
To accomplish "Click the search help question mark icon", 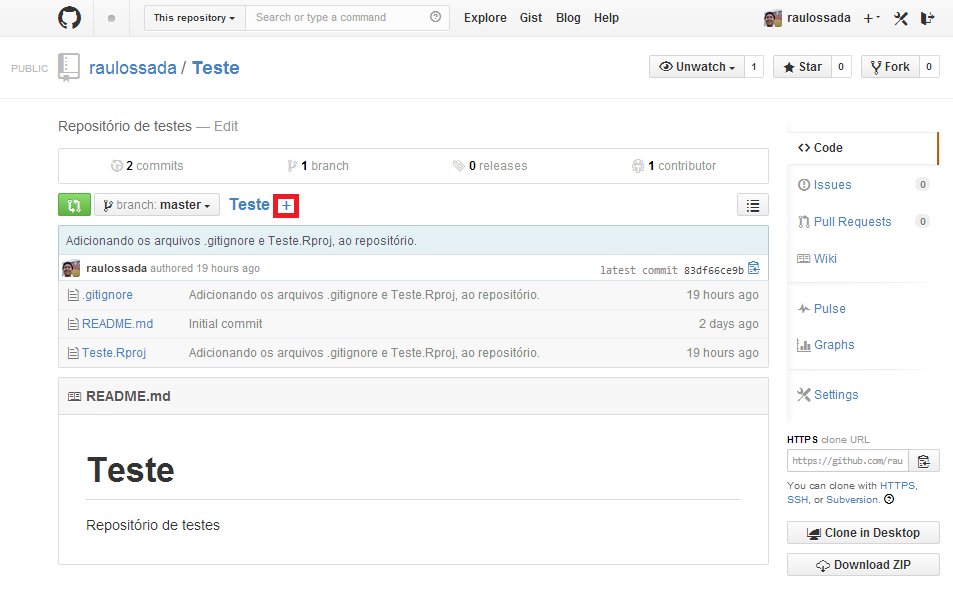I will click(x=435, y=17).
